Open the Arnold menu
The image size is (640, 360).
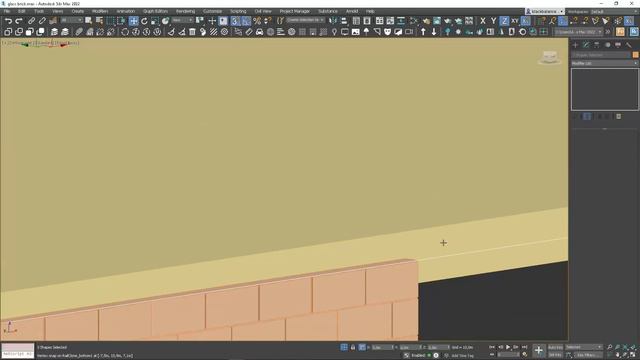352,11
